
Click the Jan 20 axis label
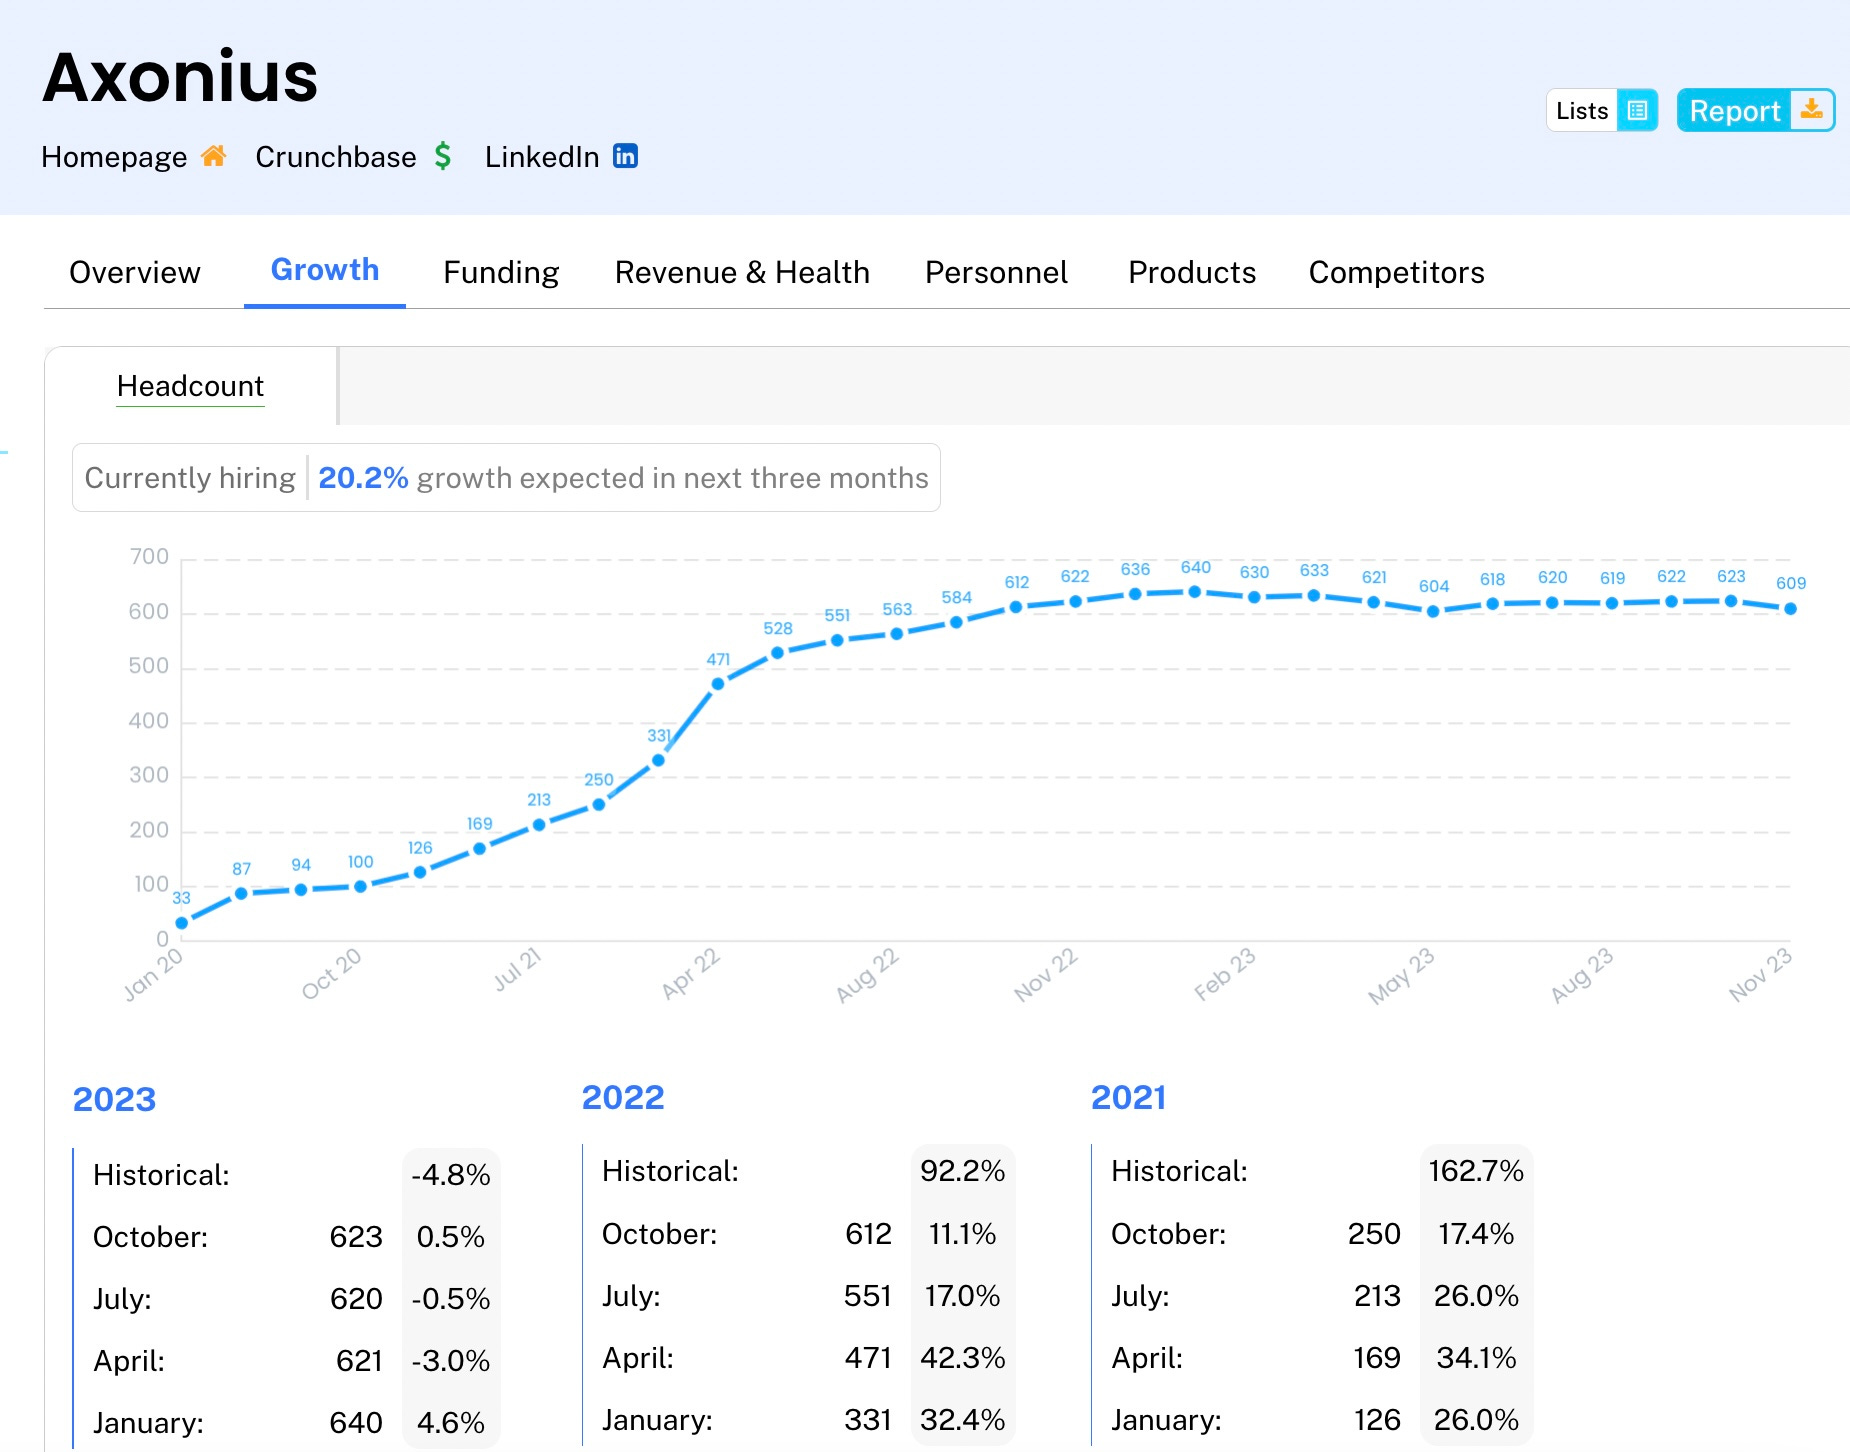point(154,974)
